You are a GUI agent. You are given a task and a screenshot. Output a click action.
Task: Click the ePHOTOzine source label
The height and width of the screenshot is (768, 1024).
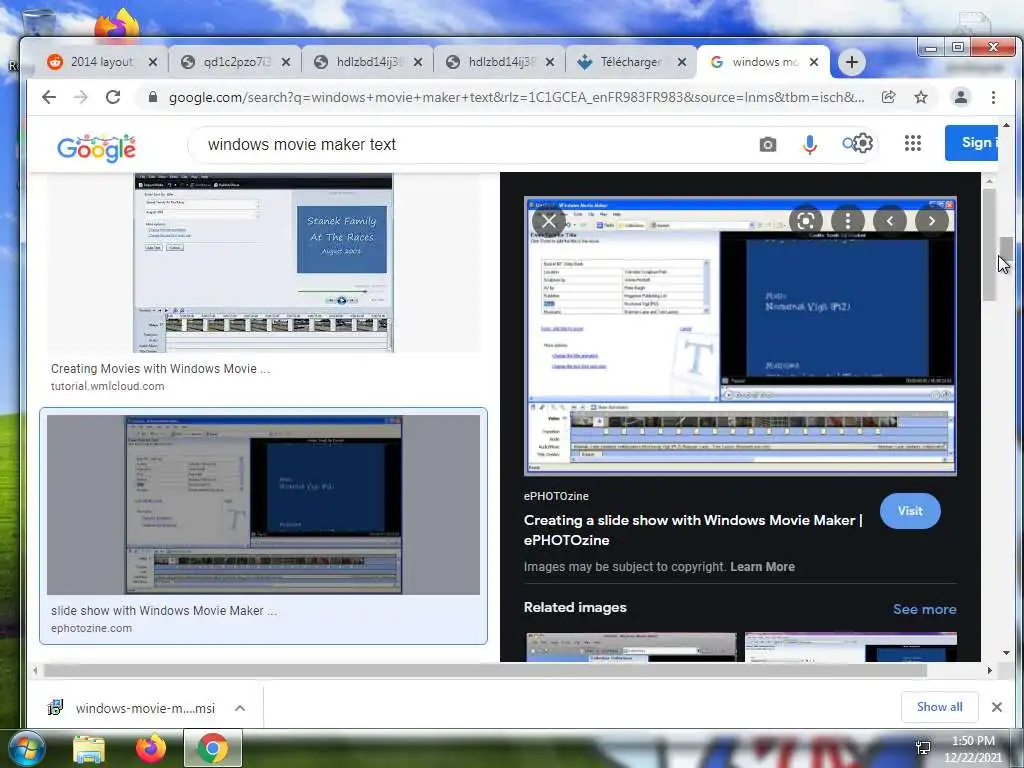[556, 496]
